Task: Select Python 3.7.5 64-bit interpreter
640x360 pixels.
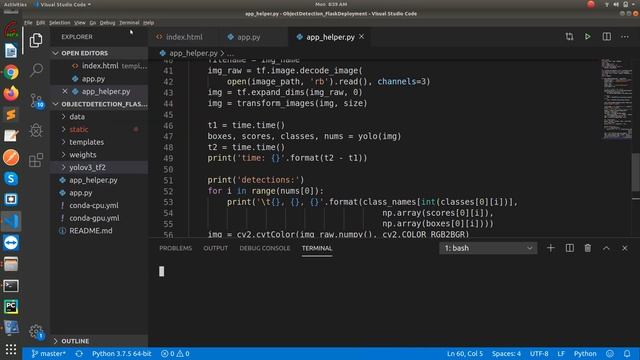Action: (122, 353)
